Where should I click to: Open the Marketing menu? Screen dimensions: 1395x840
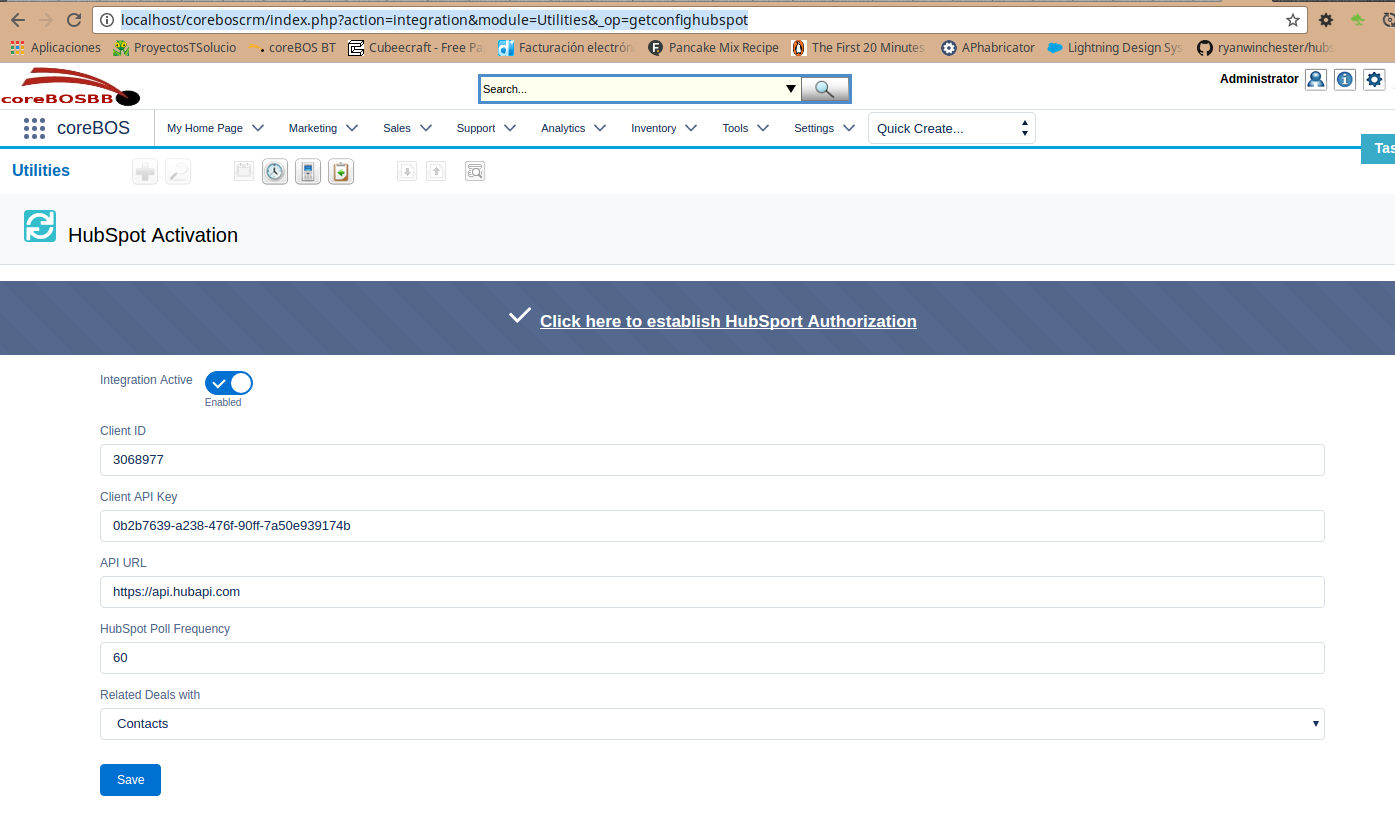coord(323,128)
